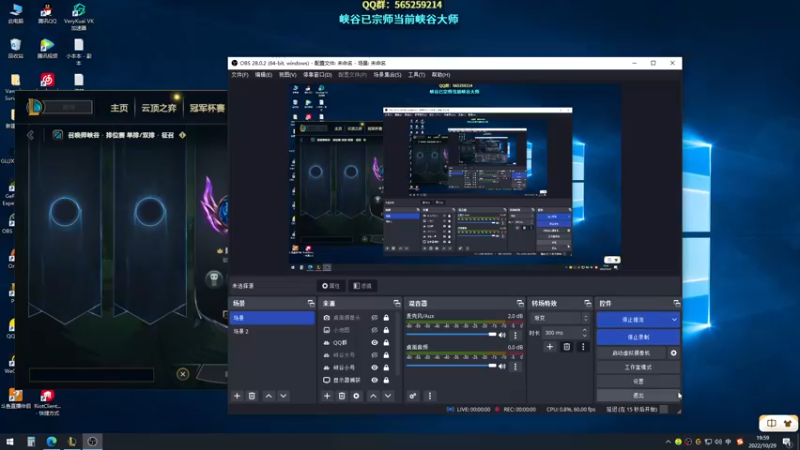
Task: Add a new scene with the plus icon
Action: click(237, 396)
